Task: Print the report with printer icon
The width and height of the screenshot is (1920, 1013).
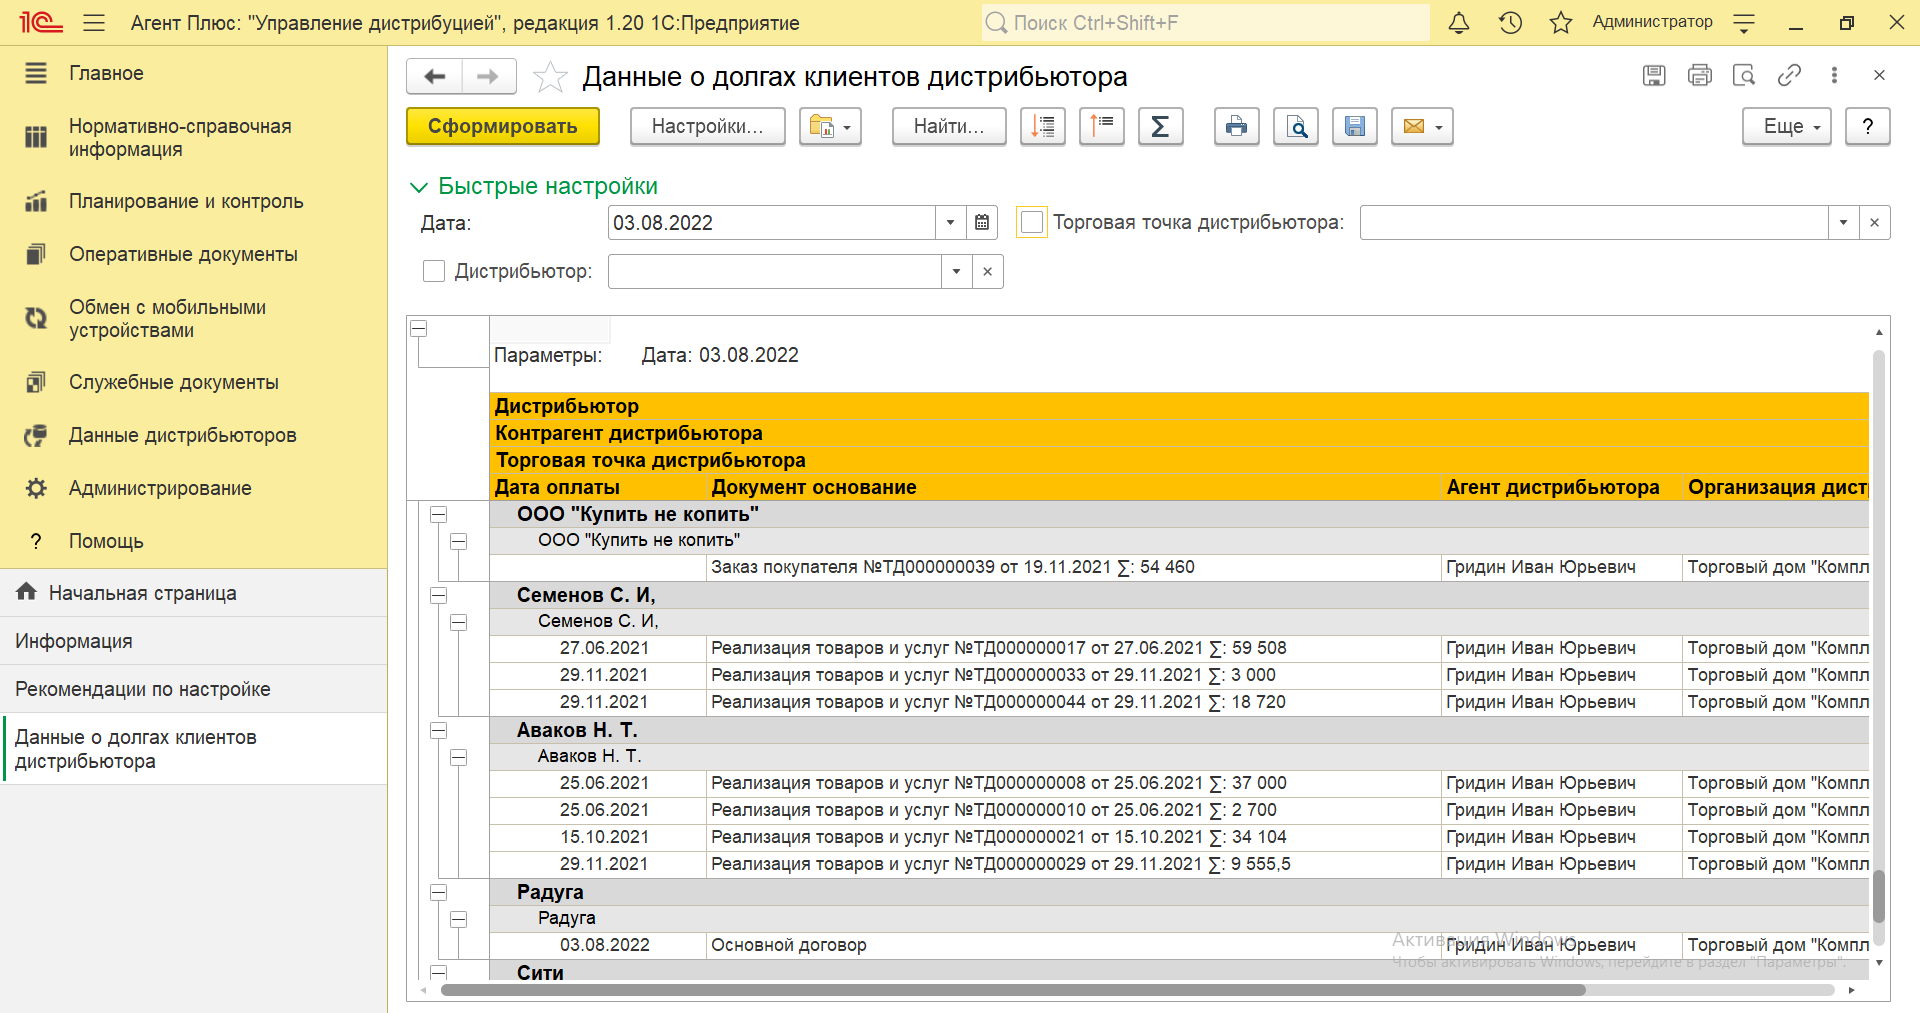Action: [x=1236, y=126]
